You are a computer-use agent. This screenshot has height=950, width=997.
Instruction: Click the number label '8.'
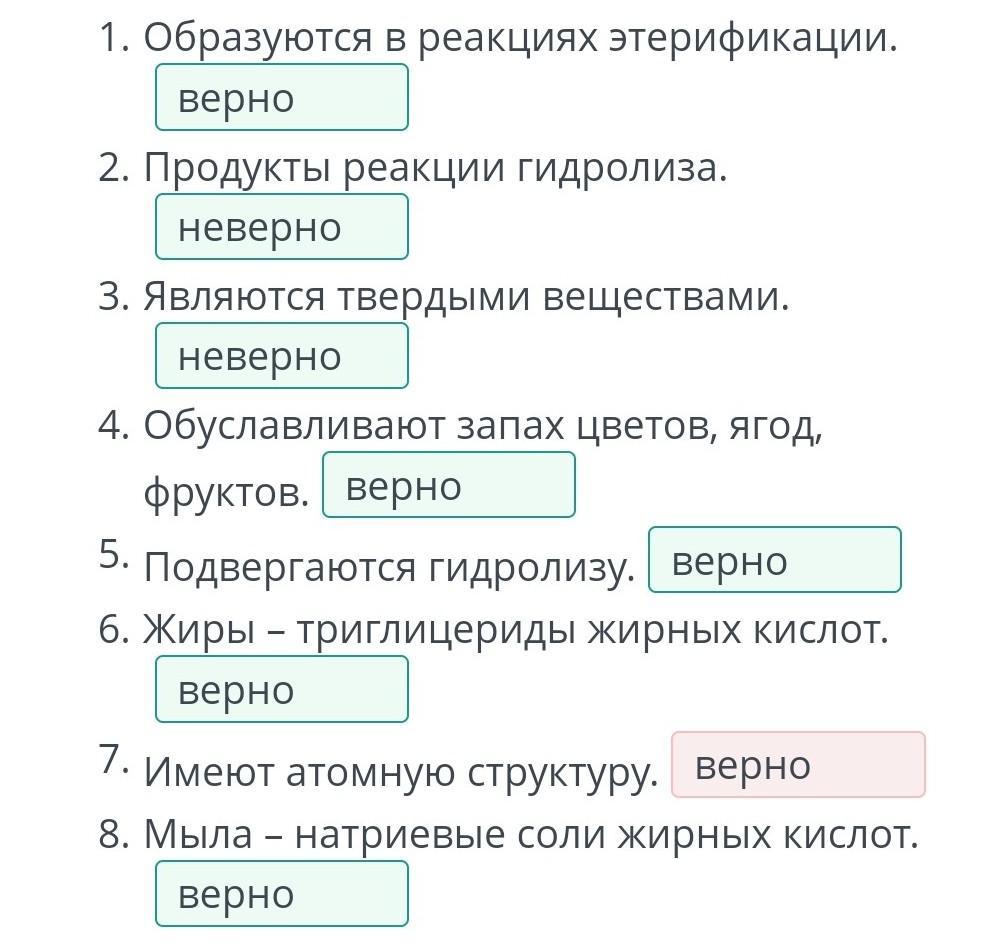point(114,835)
